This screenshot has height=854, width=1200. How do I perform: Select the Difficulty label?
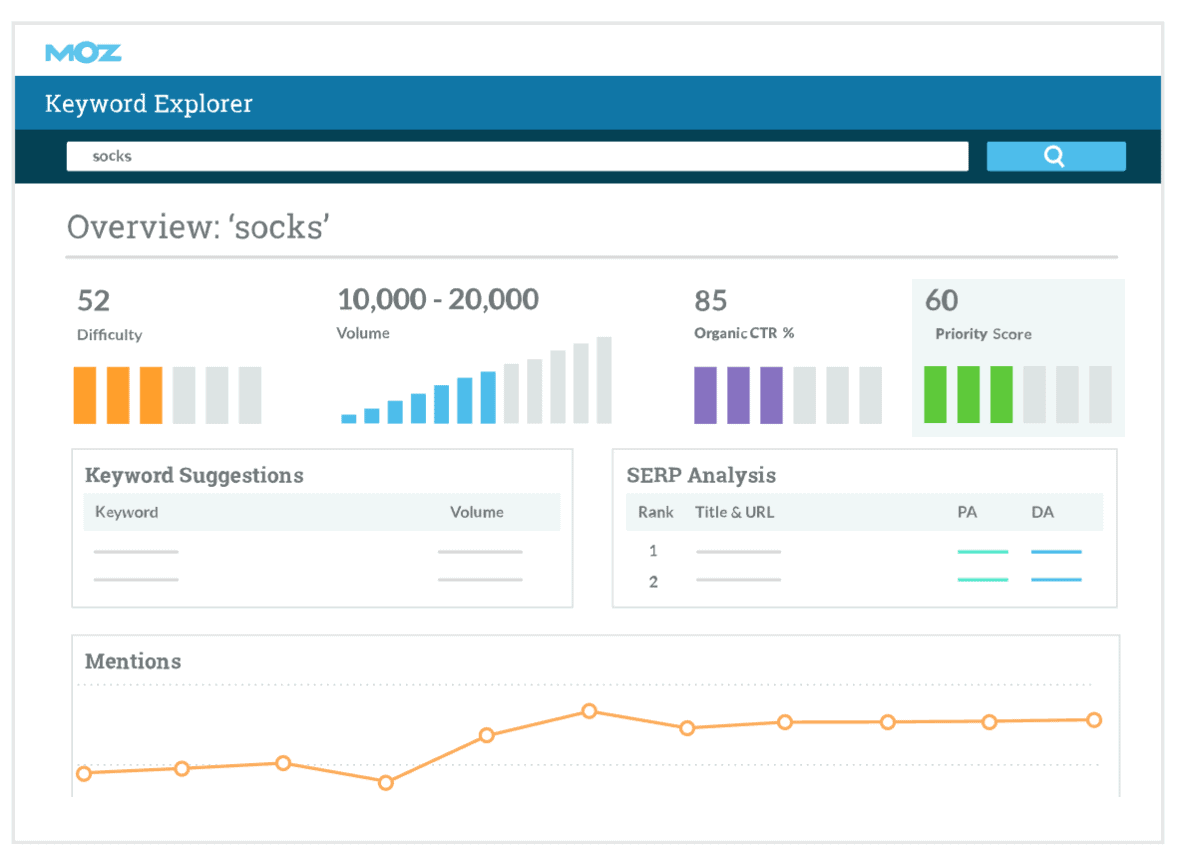click(x=109, y=335)
